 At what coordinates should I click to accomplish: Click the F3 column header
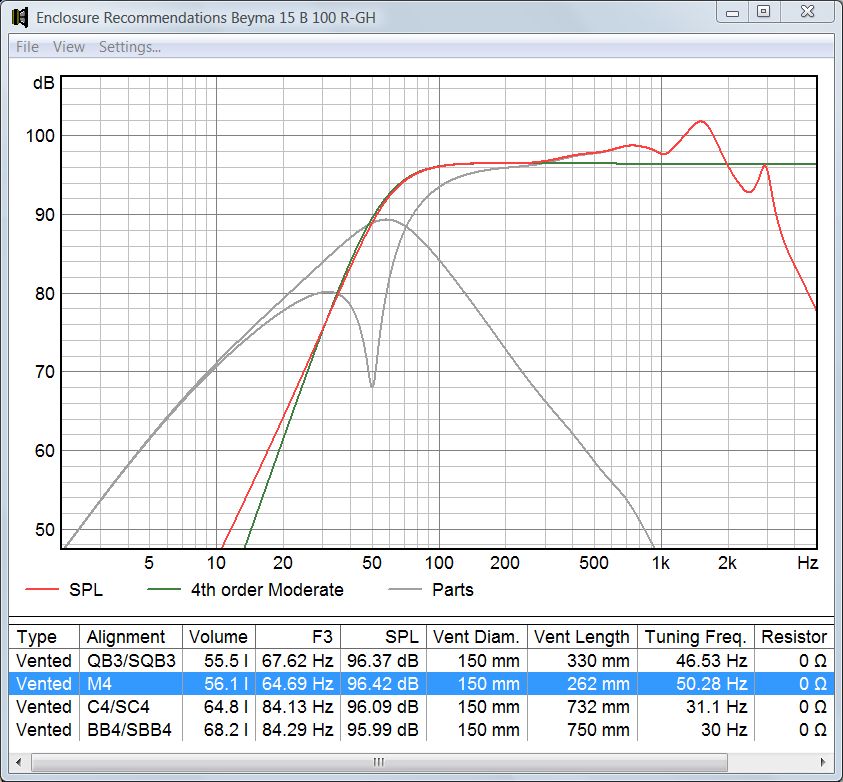[322, 636]
